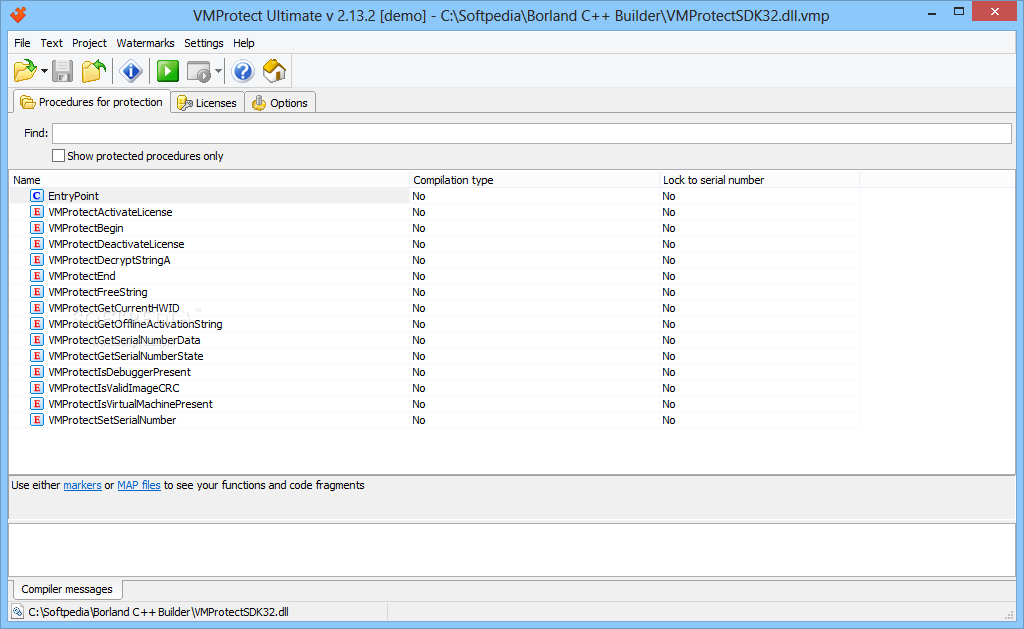This screenshot has width=1024, height=629.
Task: Click the E icon beside VMProtectGetCurrentHWID
Action: (37, 308)
